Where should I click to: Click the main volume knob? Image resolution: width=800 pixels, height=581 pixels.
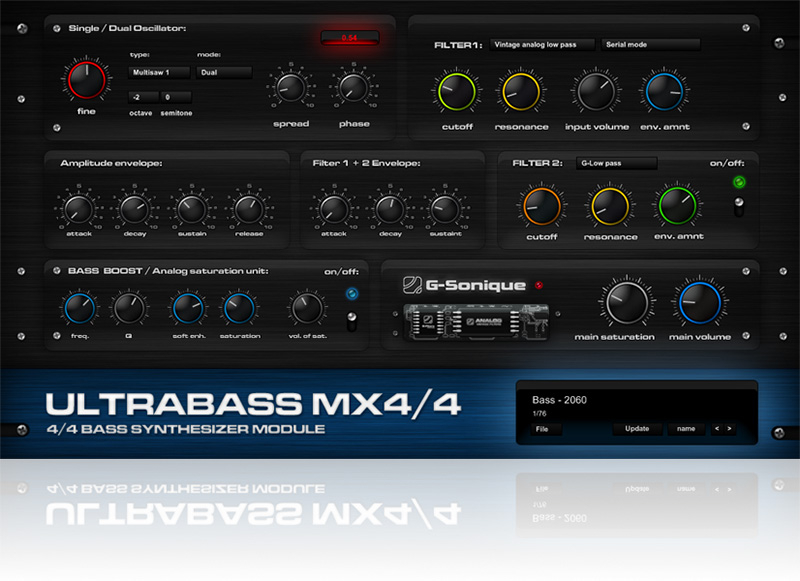click(x=699, y=302)
